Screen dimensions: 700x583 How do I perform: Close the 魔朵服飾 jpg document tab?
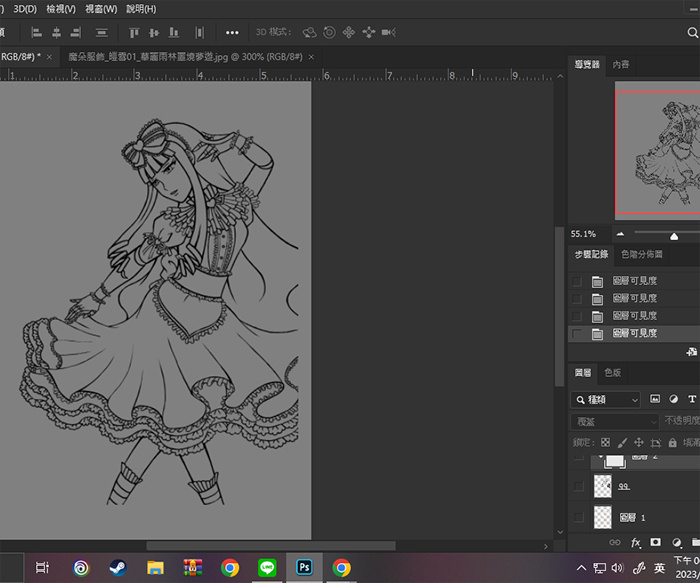coord(311,57)
